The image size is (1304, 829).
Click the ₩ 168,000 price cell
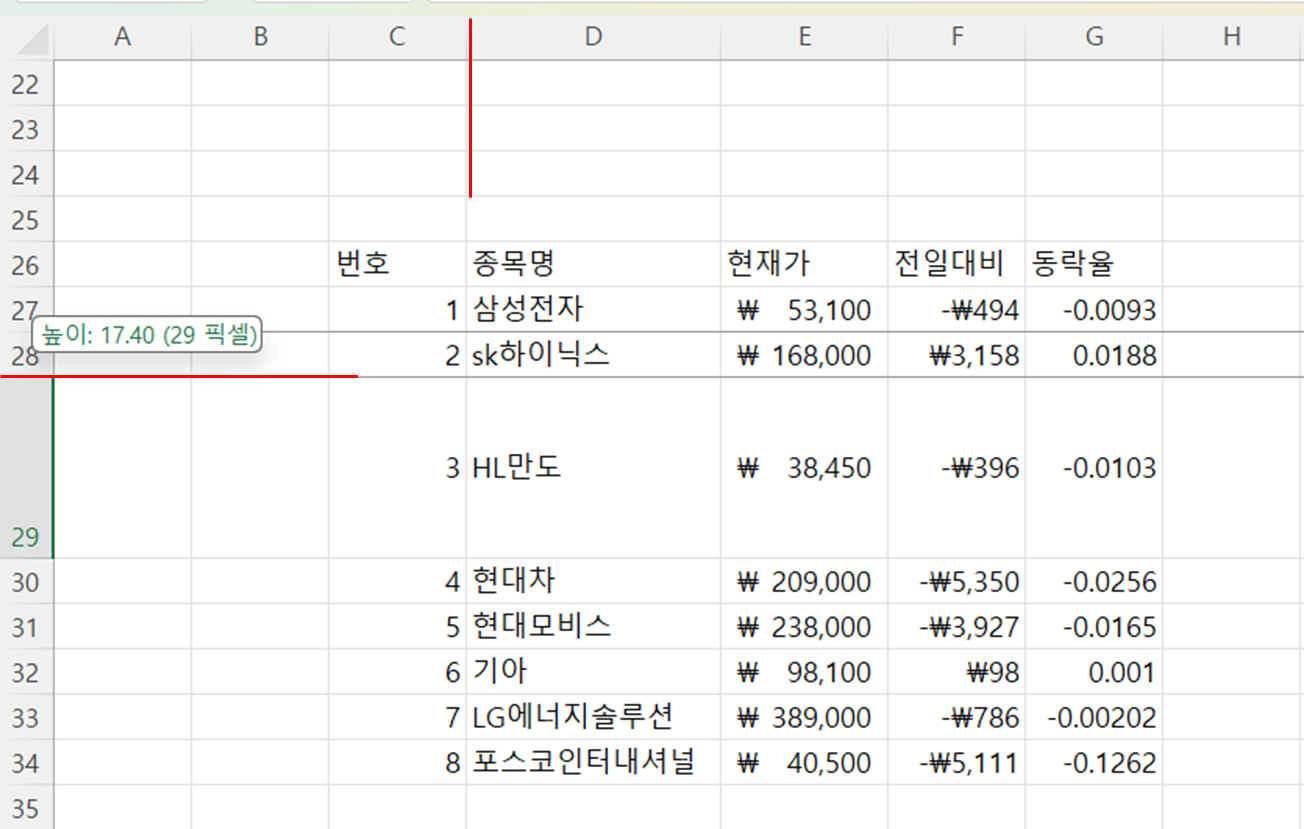(804, 355)
